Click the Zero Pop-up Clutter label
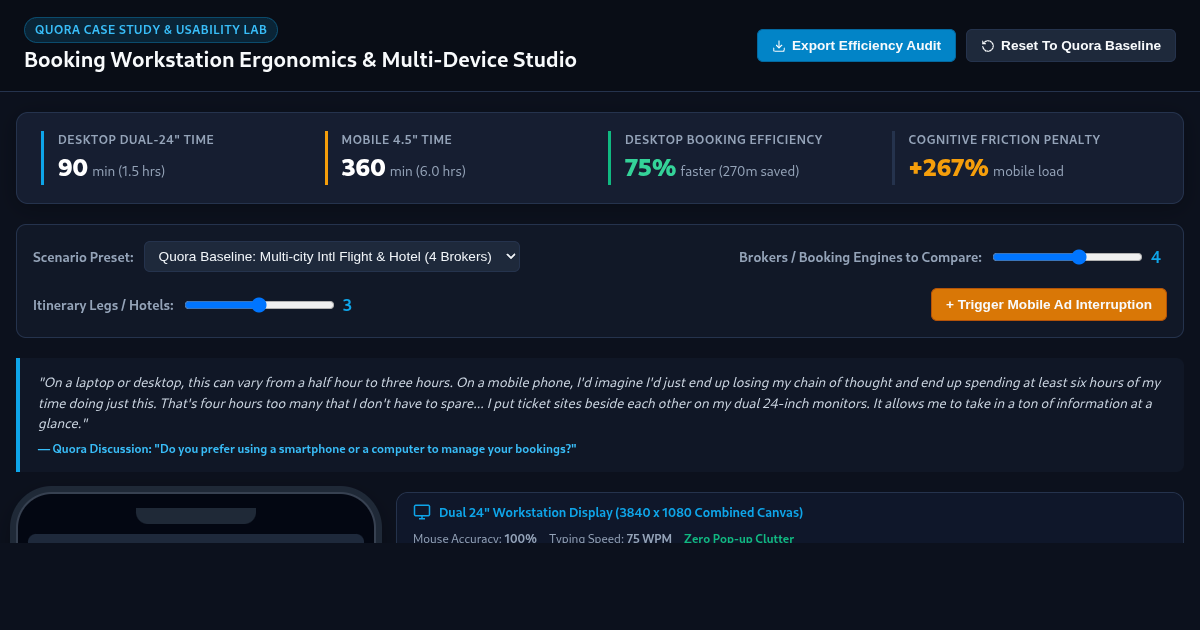Viewport: 1200px width, 630px height. 739,538
